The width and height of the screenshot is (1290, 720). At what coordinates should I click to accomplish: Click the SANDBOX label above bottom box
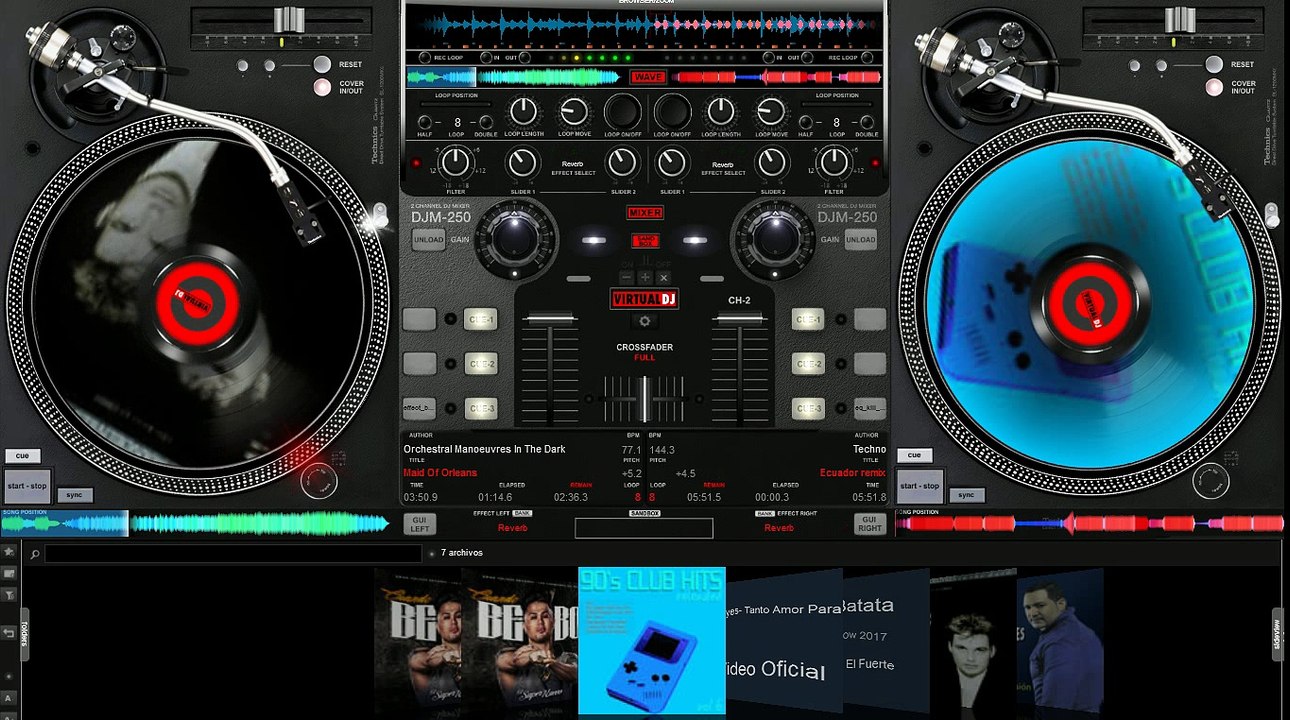645,513
